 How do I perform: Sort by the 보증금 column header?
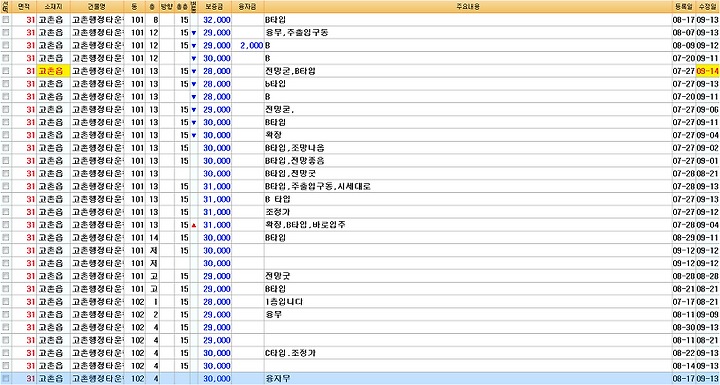214,6
